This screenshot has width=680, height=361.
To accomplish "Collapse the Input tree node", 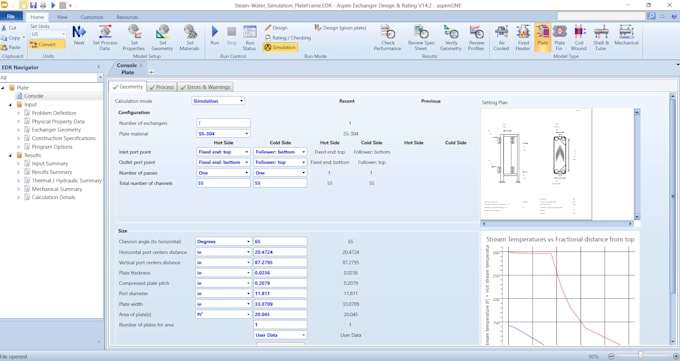I will pos(10,105).
